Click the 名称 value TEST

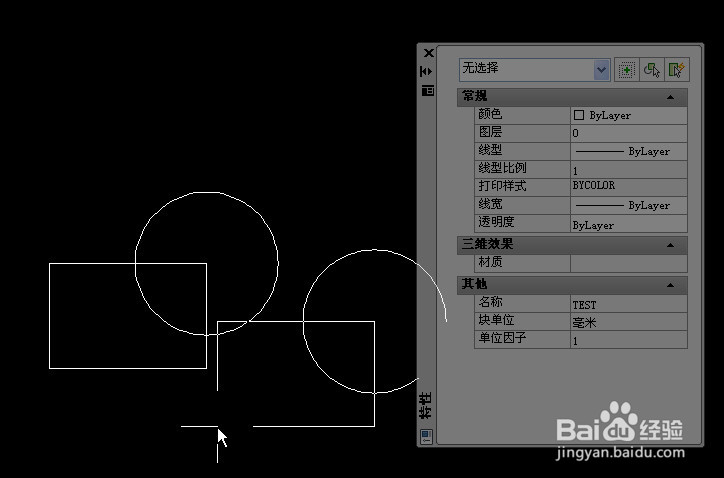[x=629, y=303]
